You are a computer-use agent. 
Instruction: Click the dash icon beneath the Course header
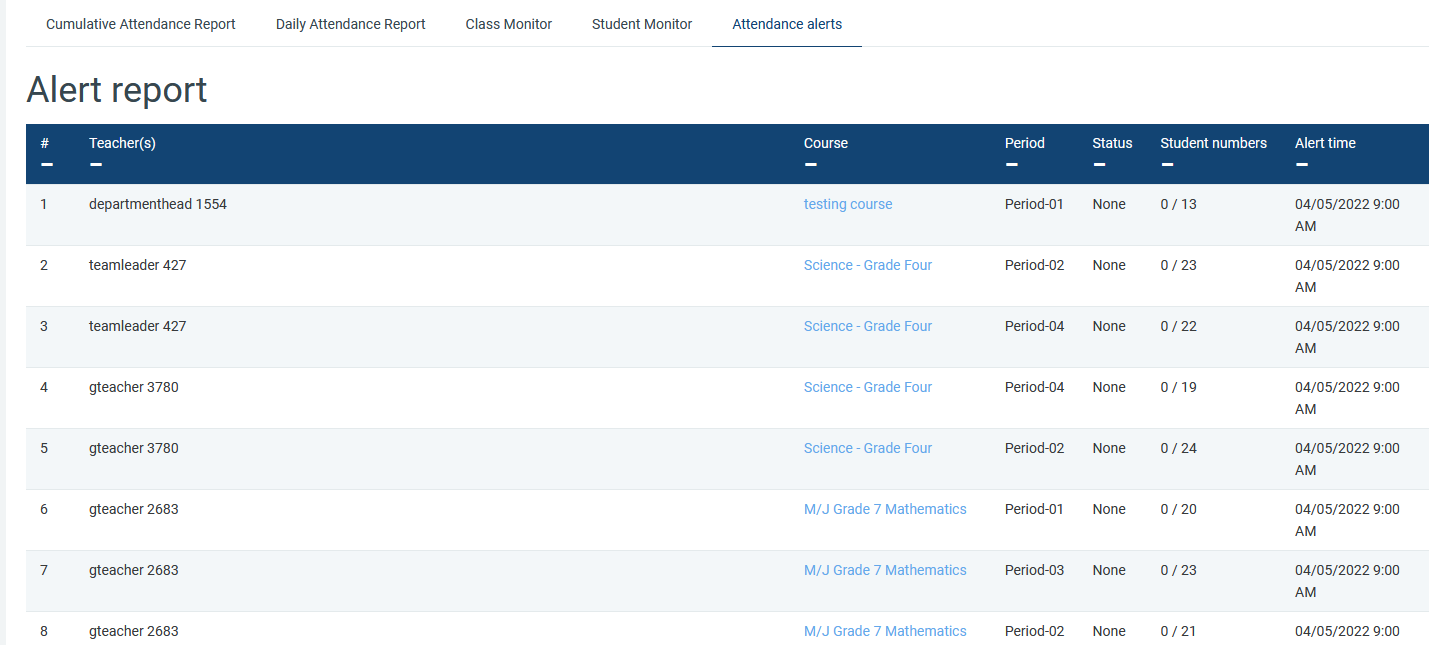pos(810,165)
